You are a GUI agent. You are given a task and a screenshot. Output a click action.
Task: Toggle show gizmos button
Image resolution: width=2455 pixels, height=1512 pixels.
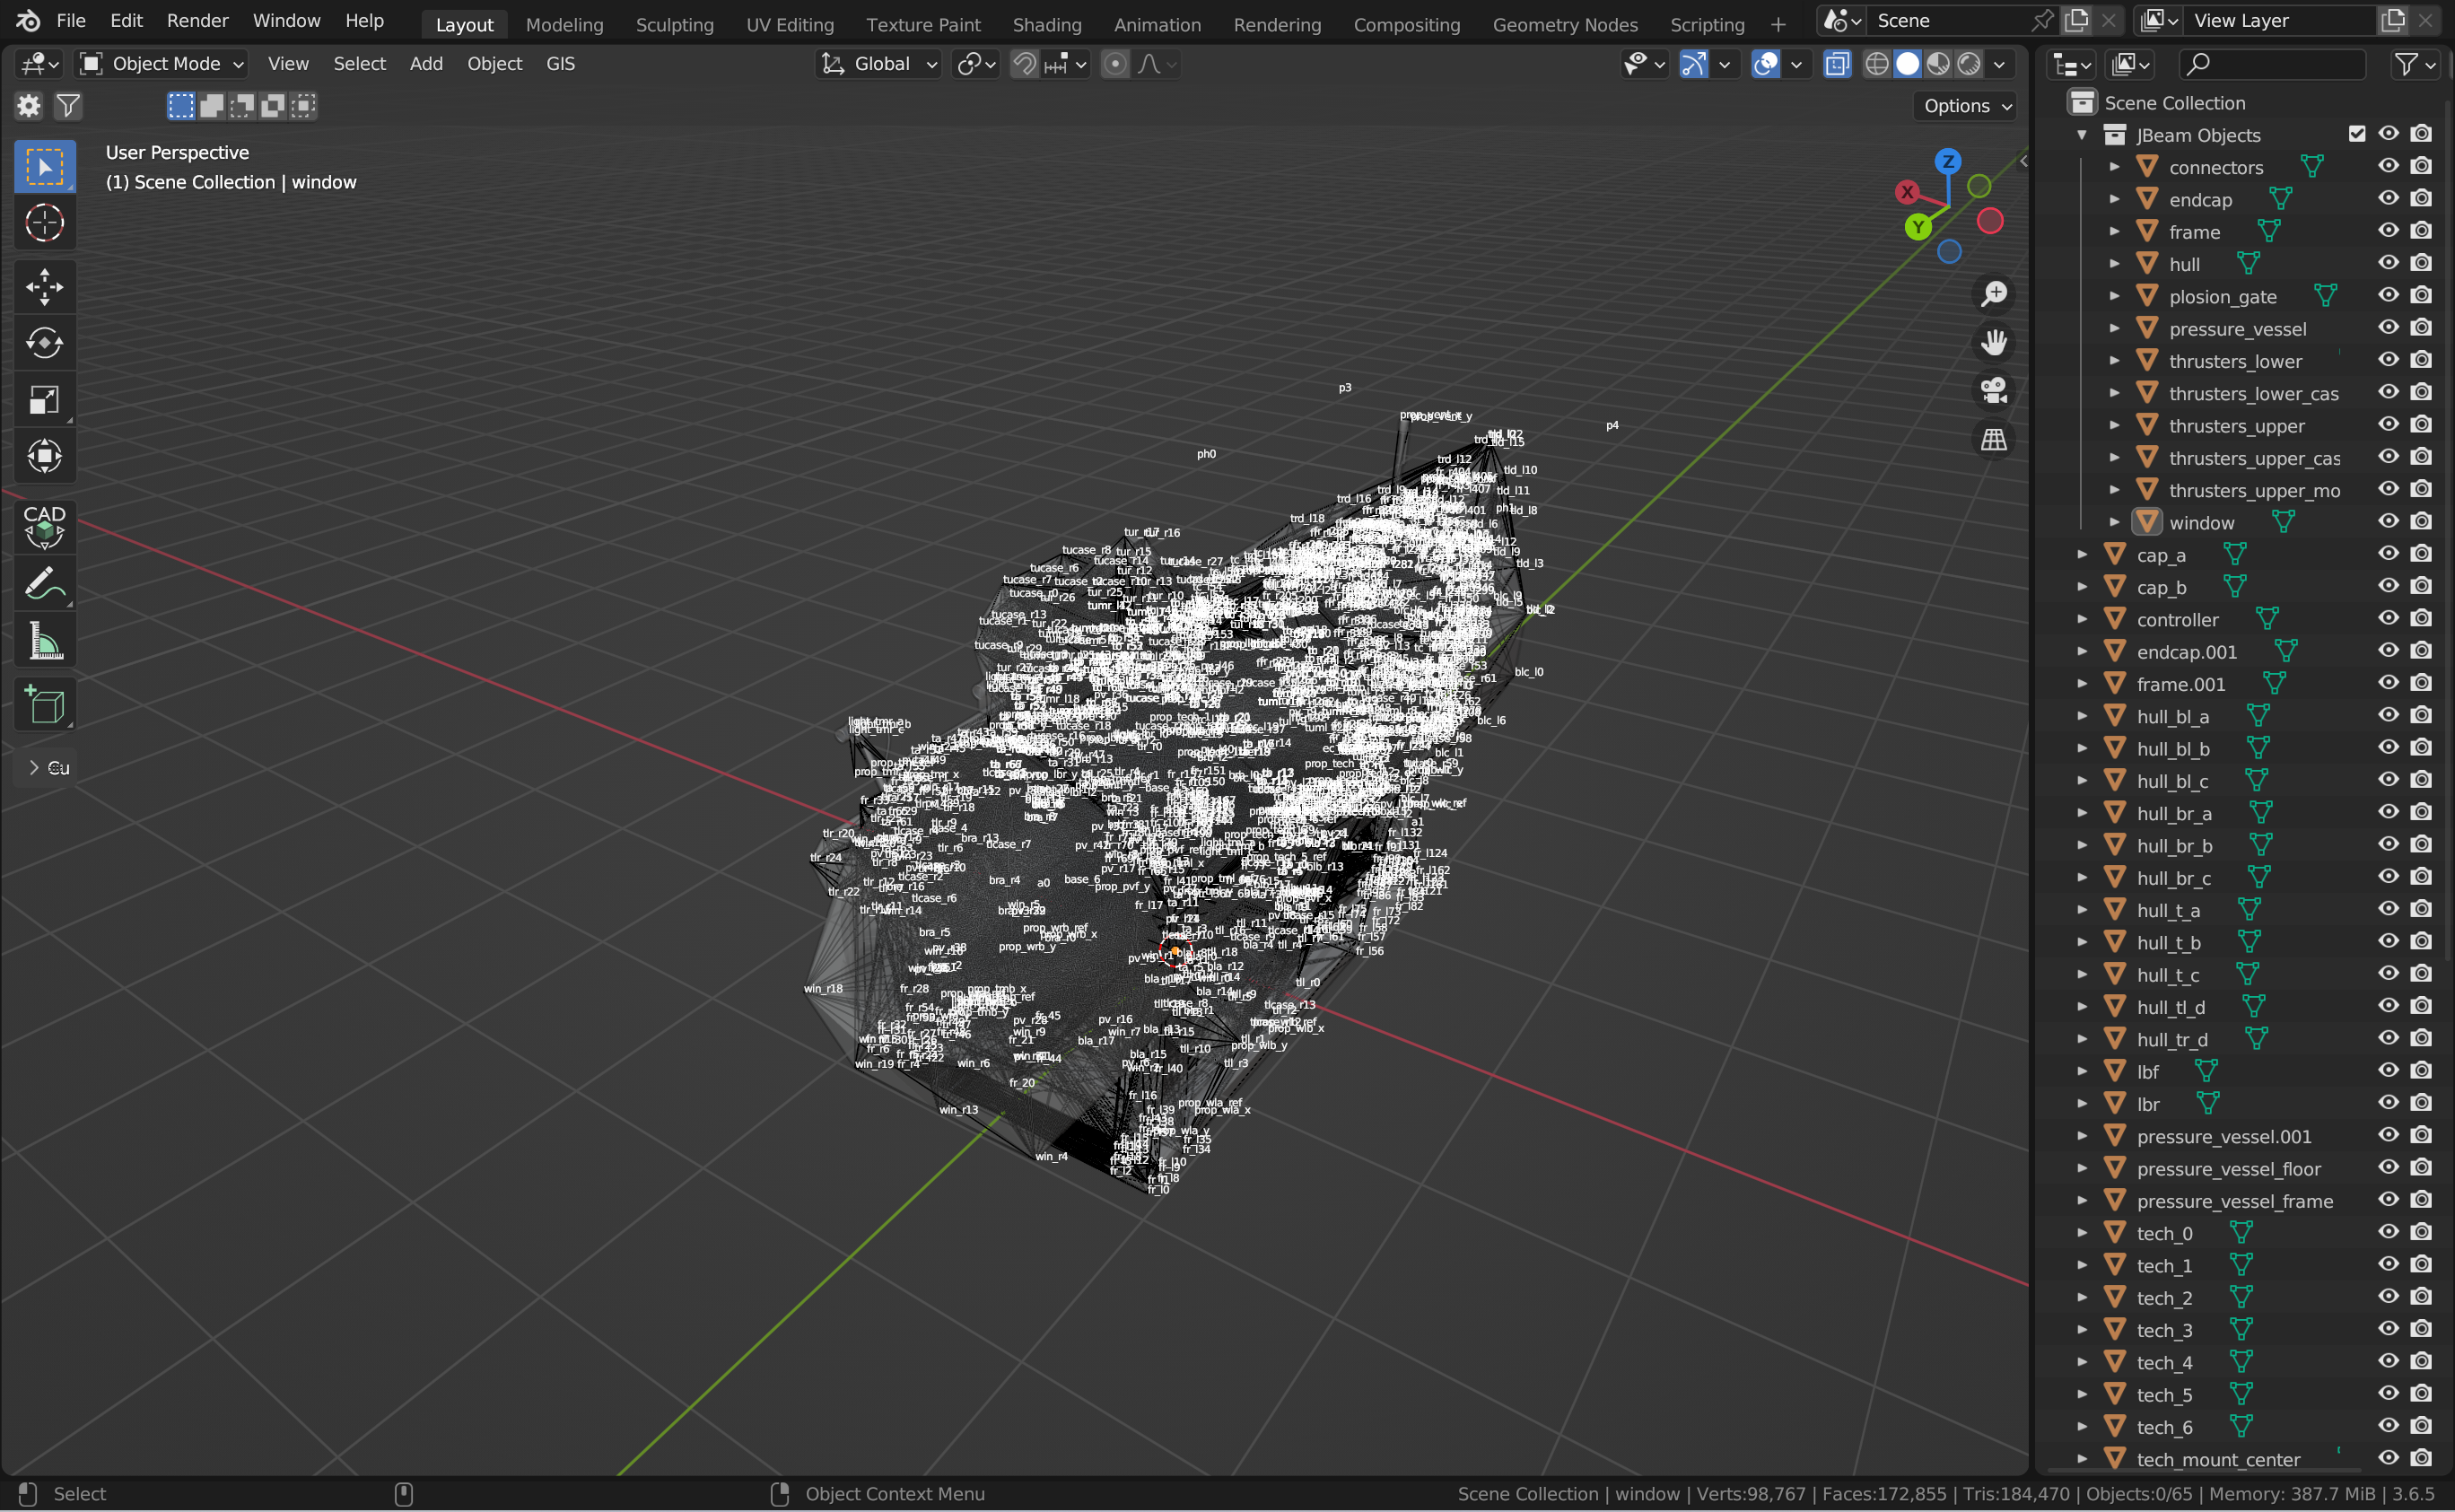point(1693,64)
